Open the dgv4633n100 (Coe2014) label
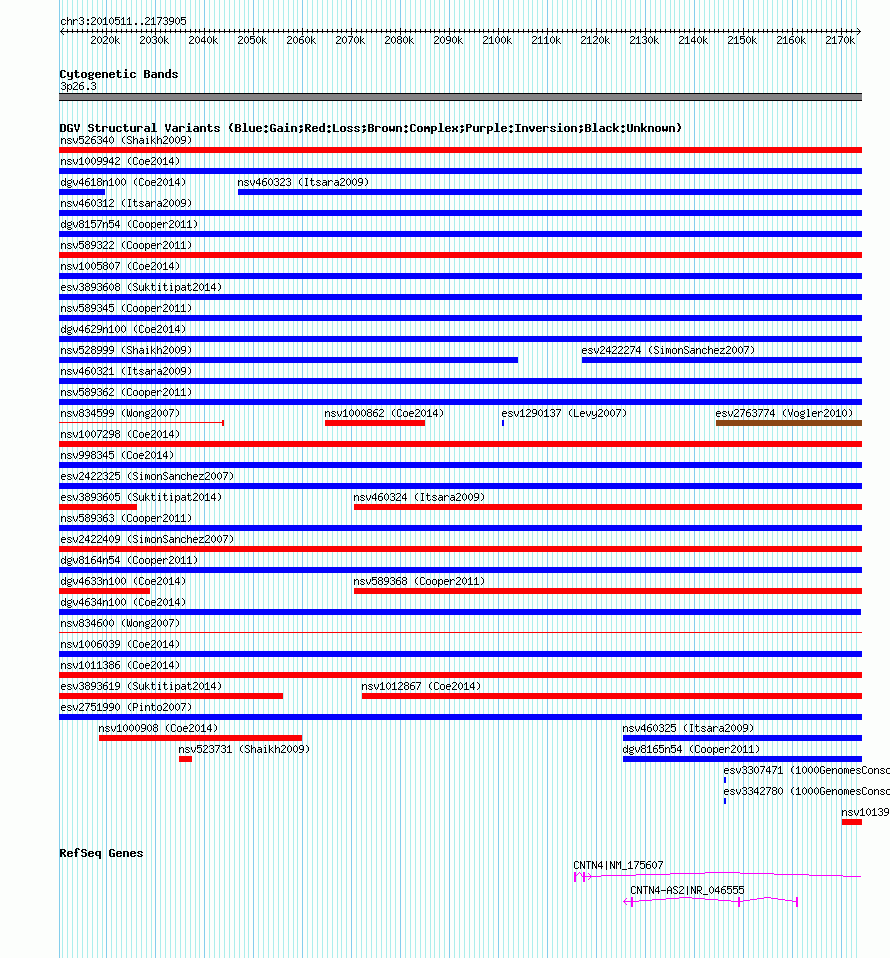890x958 pixels. click(123, 581)
